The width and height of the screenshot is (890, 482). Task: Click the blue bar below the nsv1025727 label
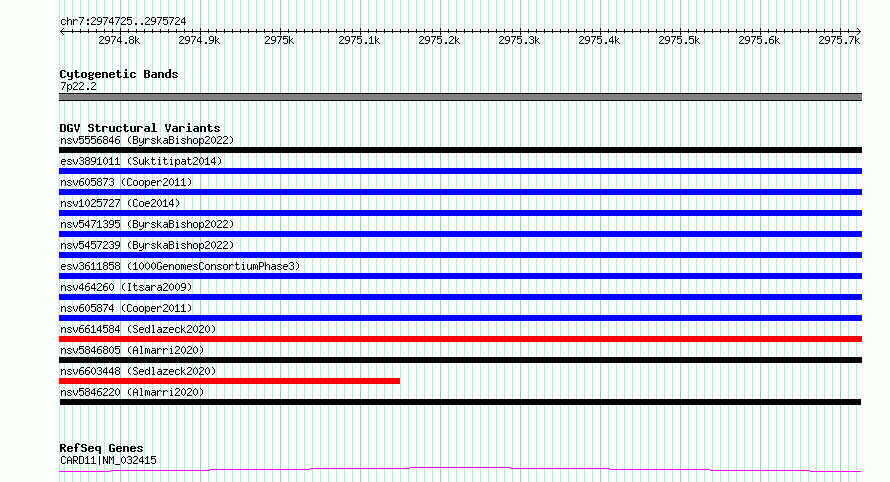click(460, 213)
